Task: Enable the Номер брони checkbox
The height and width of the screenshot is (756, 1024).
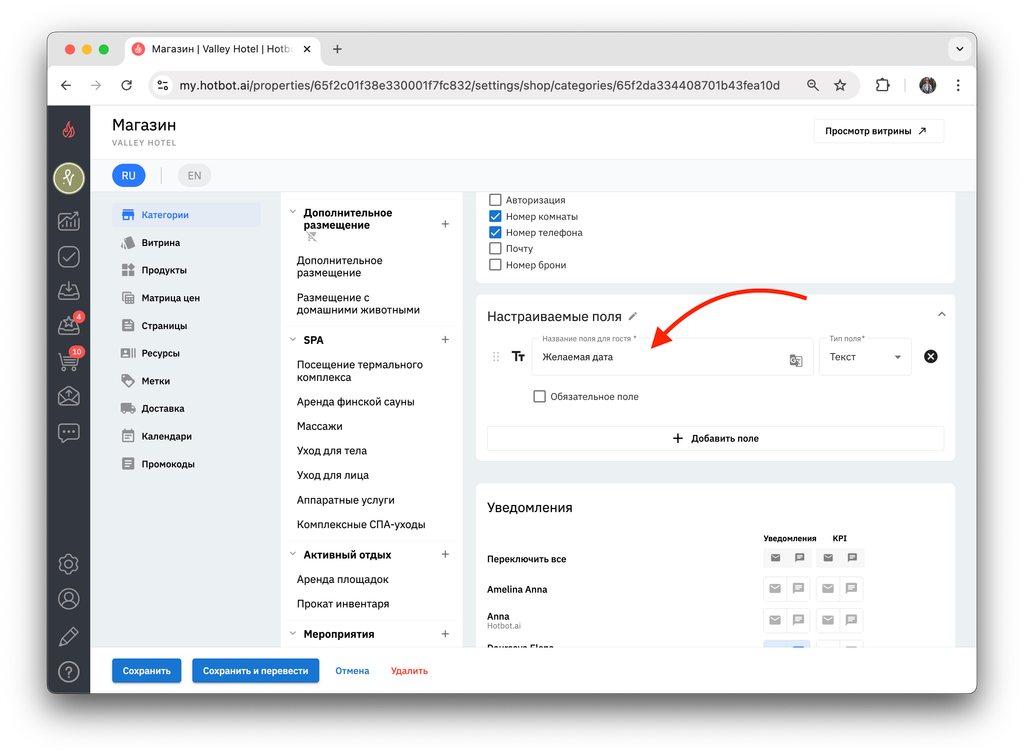Action: click(x=495, y=264)
